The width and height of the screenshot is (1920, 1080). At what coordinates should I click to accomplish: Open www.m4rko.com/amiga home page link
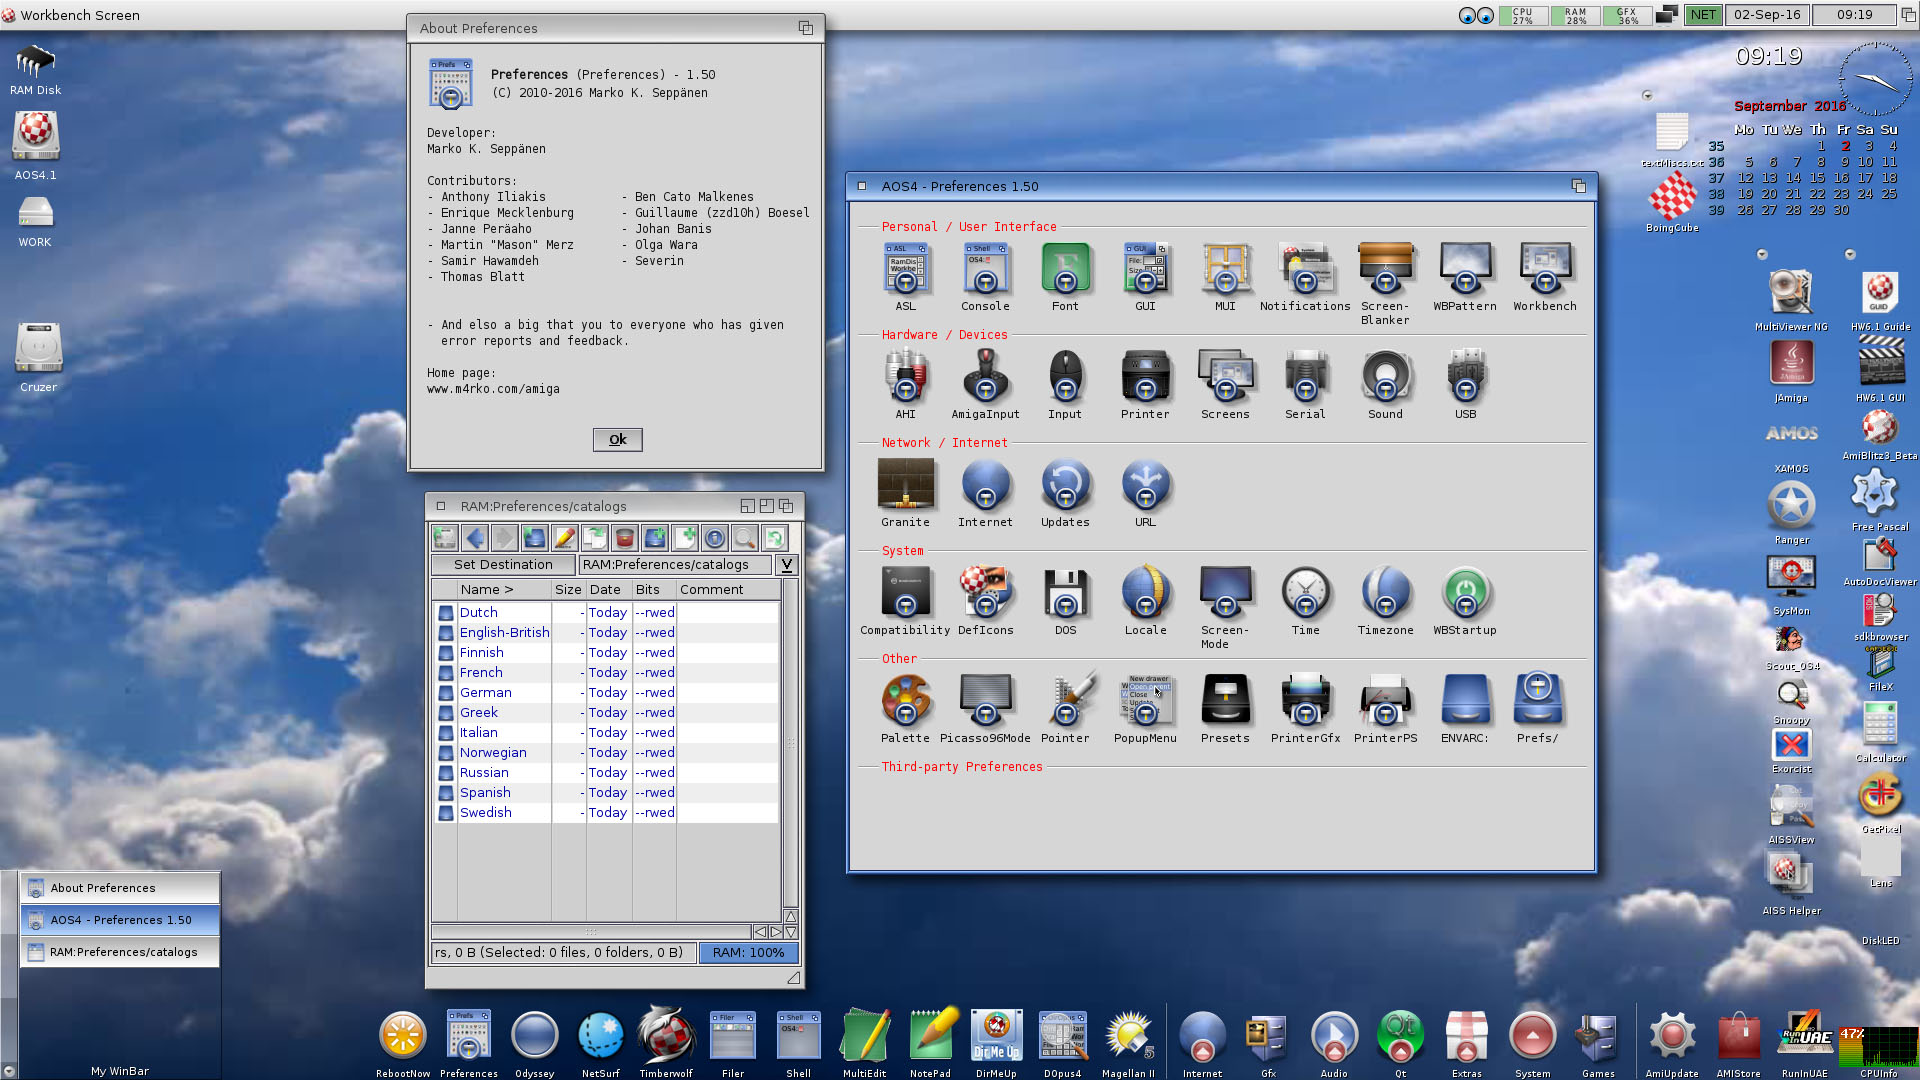click(493, 388)
